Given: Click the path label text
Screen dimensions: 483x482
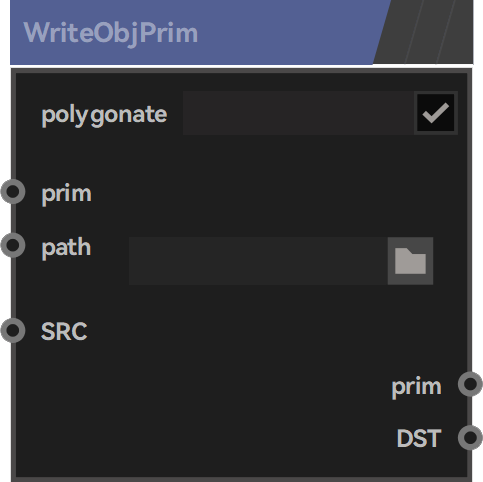Looking at the screenshot, I should [x=66, y=247].
